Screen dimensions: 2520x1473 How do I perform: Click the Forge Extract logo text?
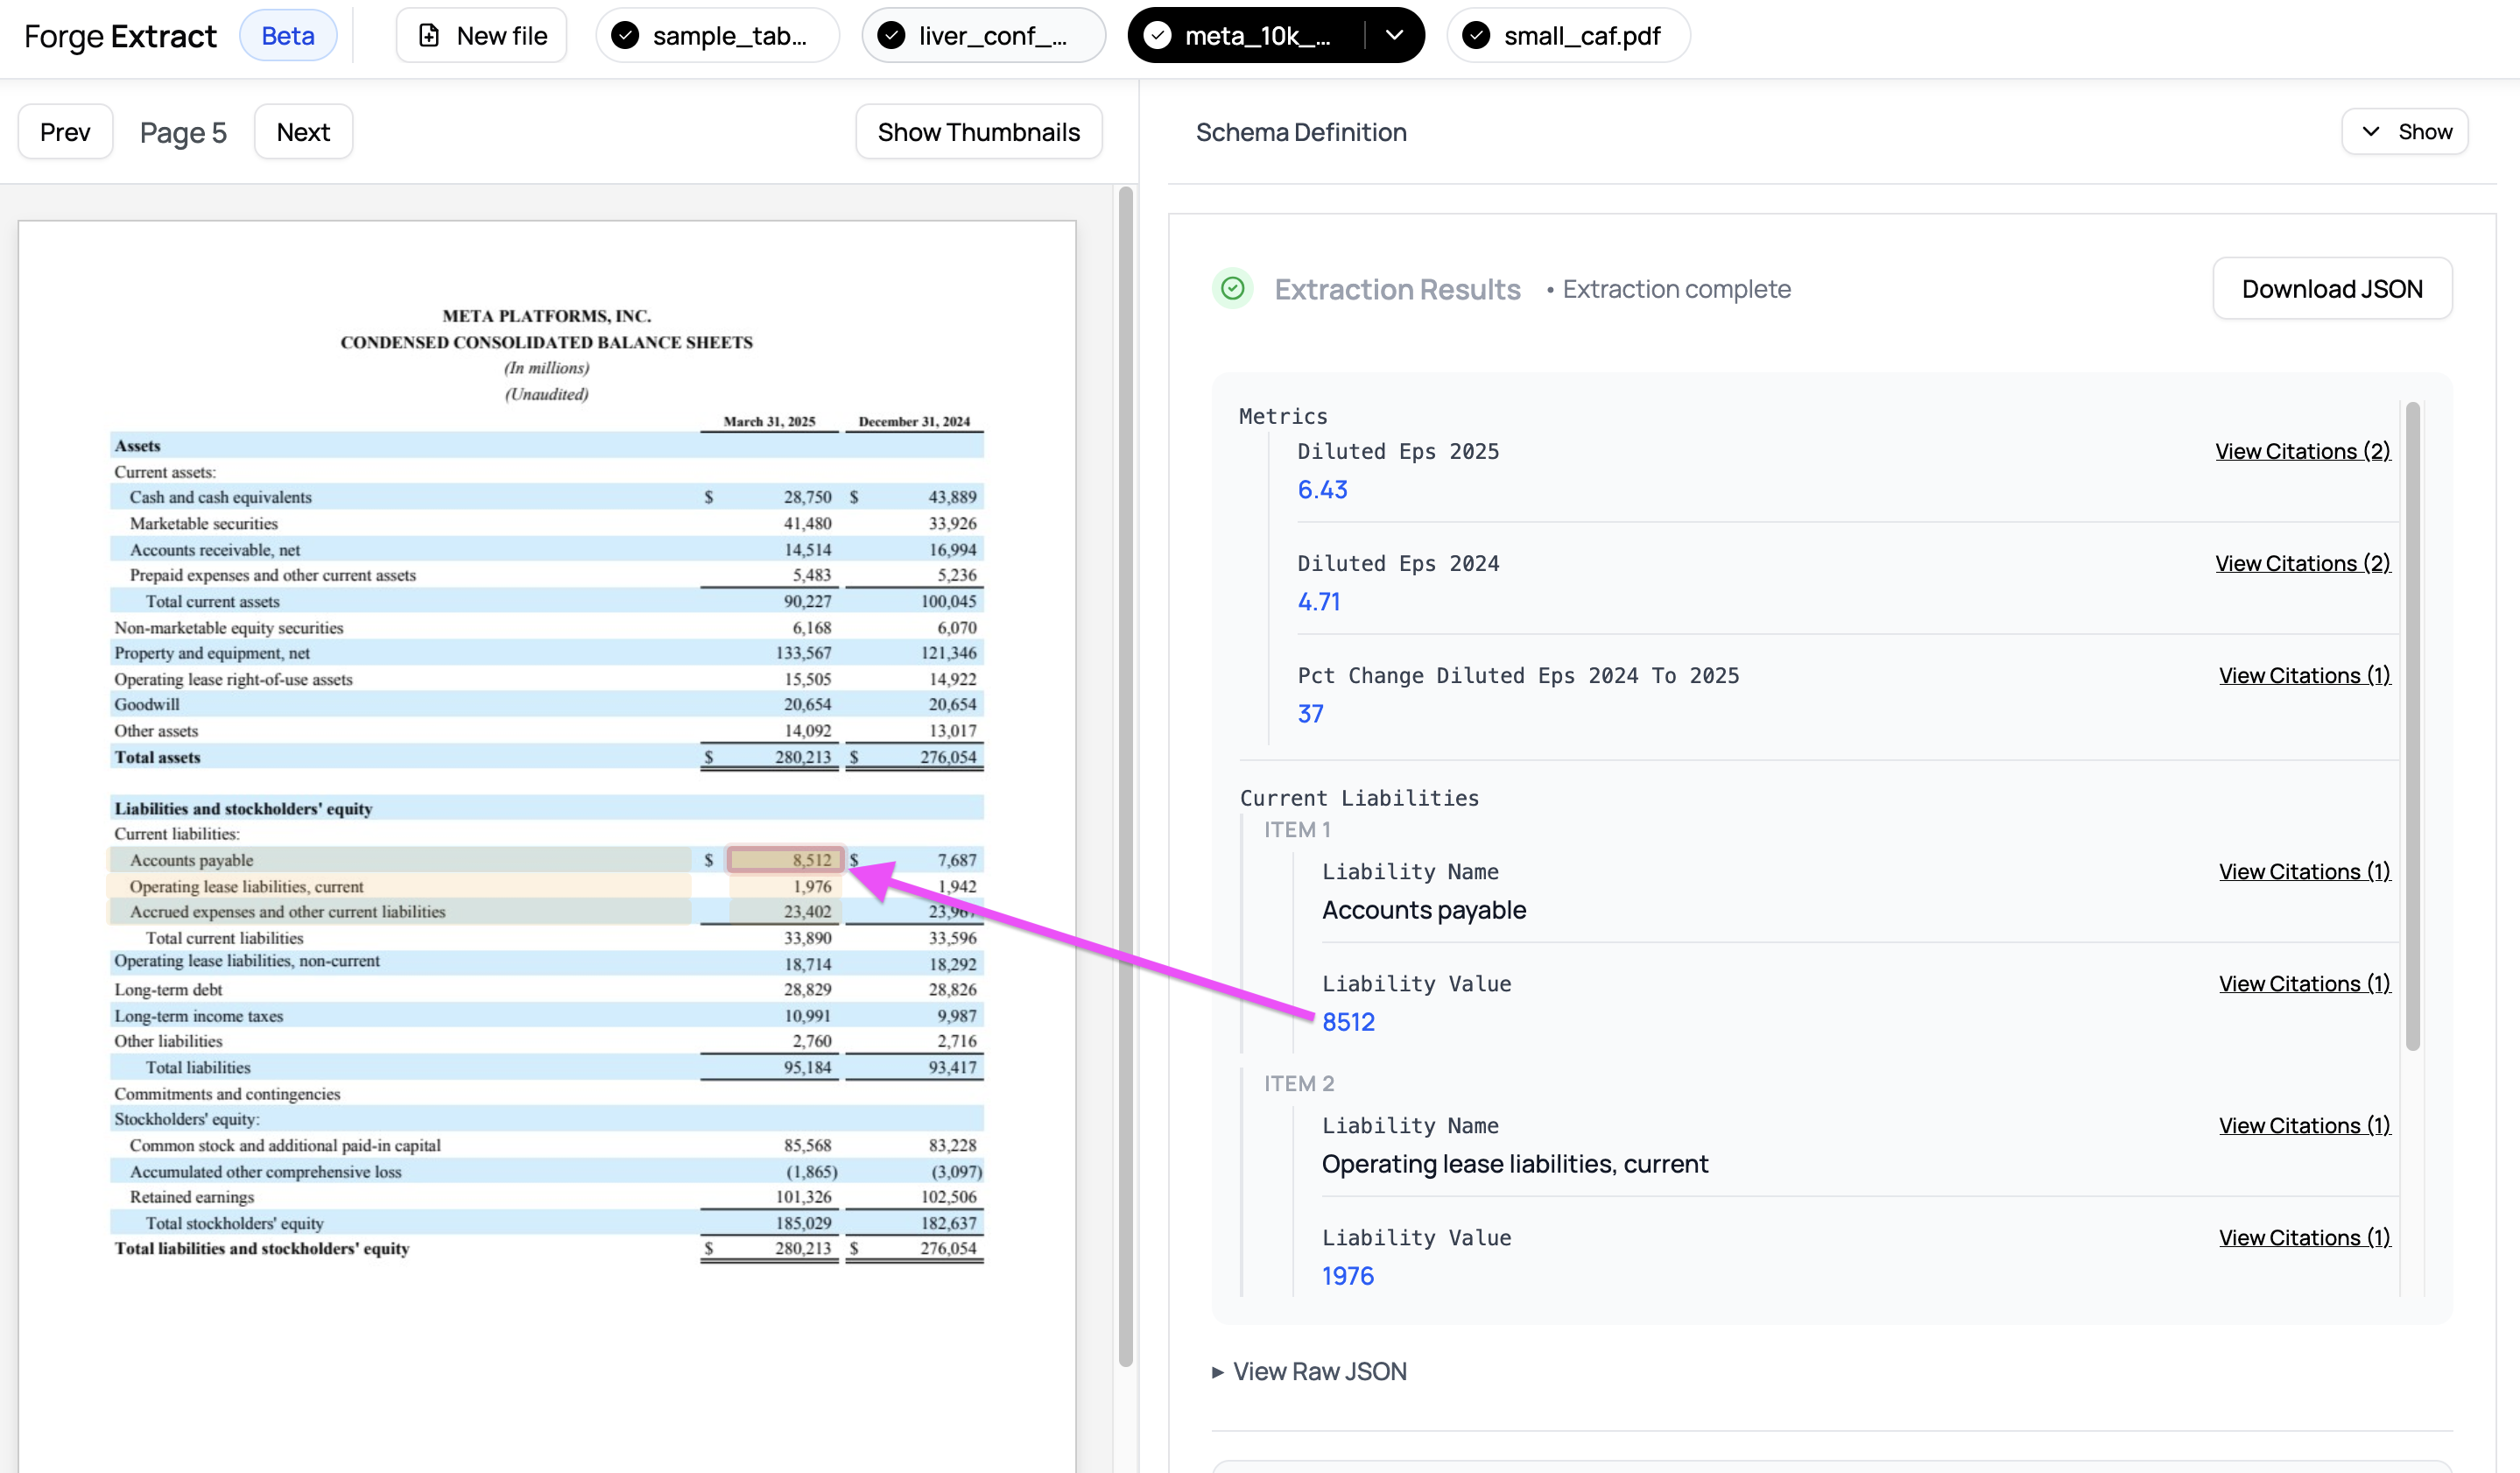tap(120, 36)
